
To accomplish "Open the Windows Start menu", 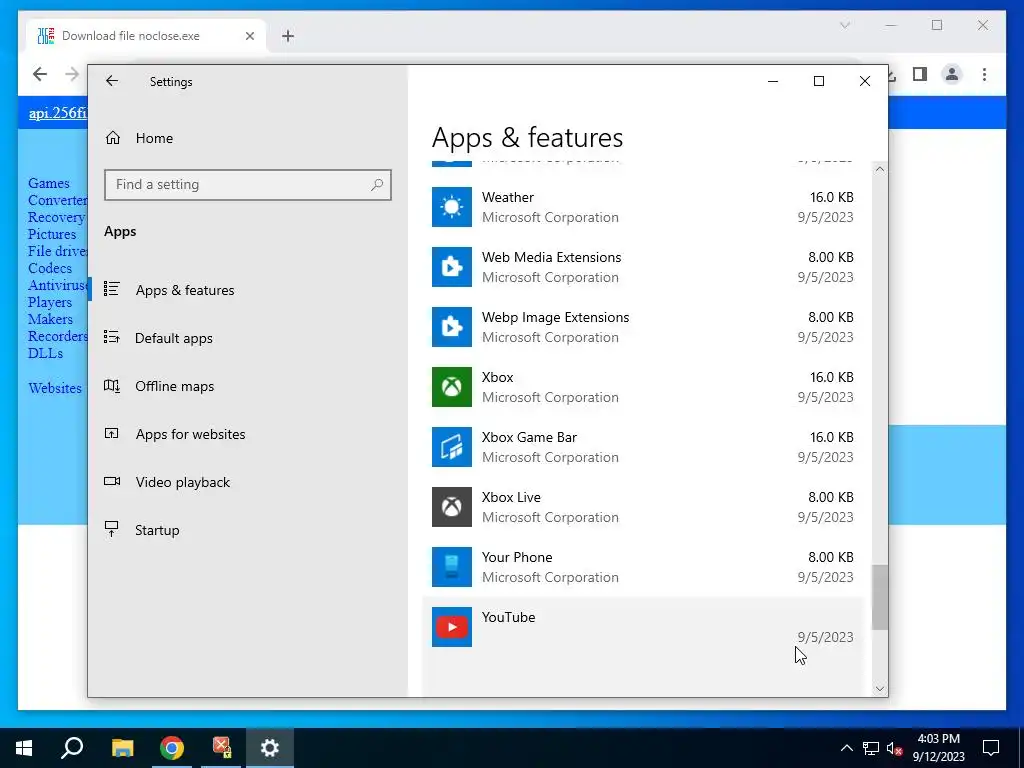I will pyautogui.click(x=24, y=748).
